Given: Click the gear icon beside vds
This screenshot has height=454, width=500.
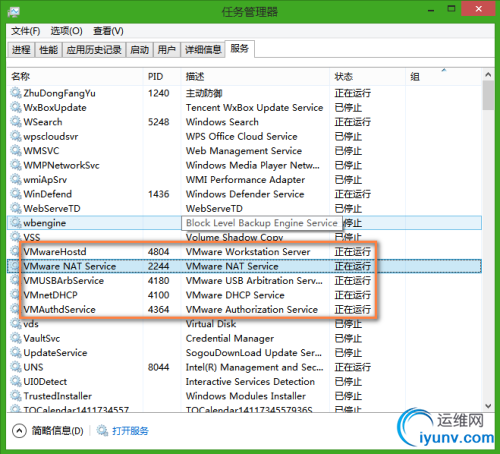Looking at the screenshot, I should coord(16,324).
